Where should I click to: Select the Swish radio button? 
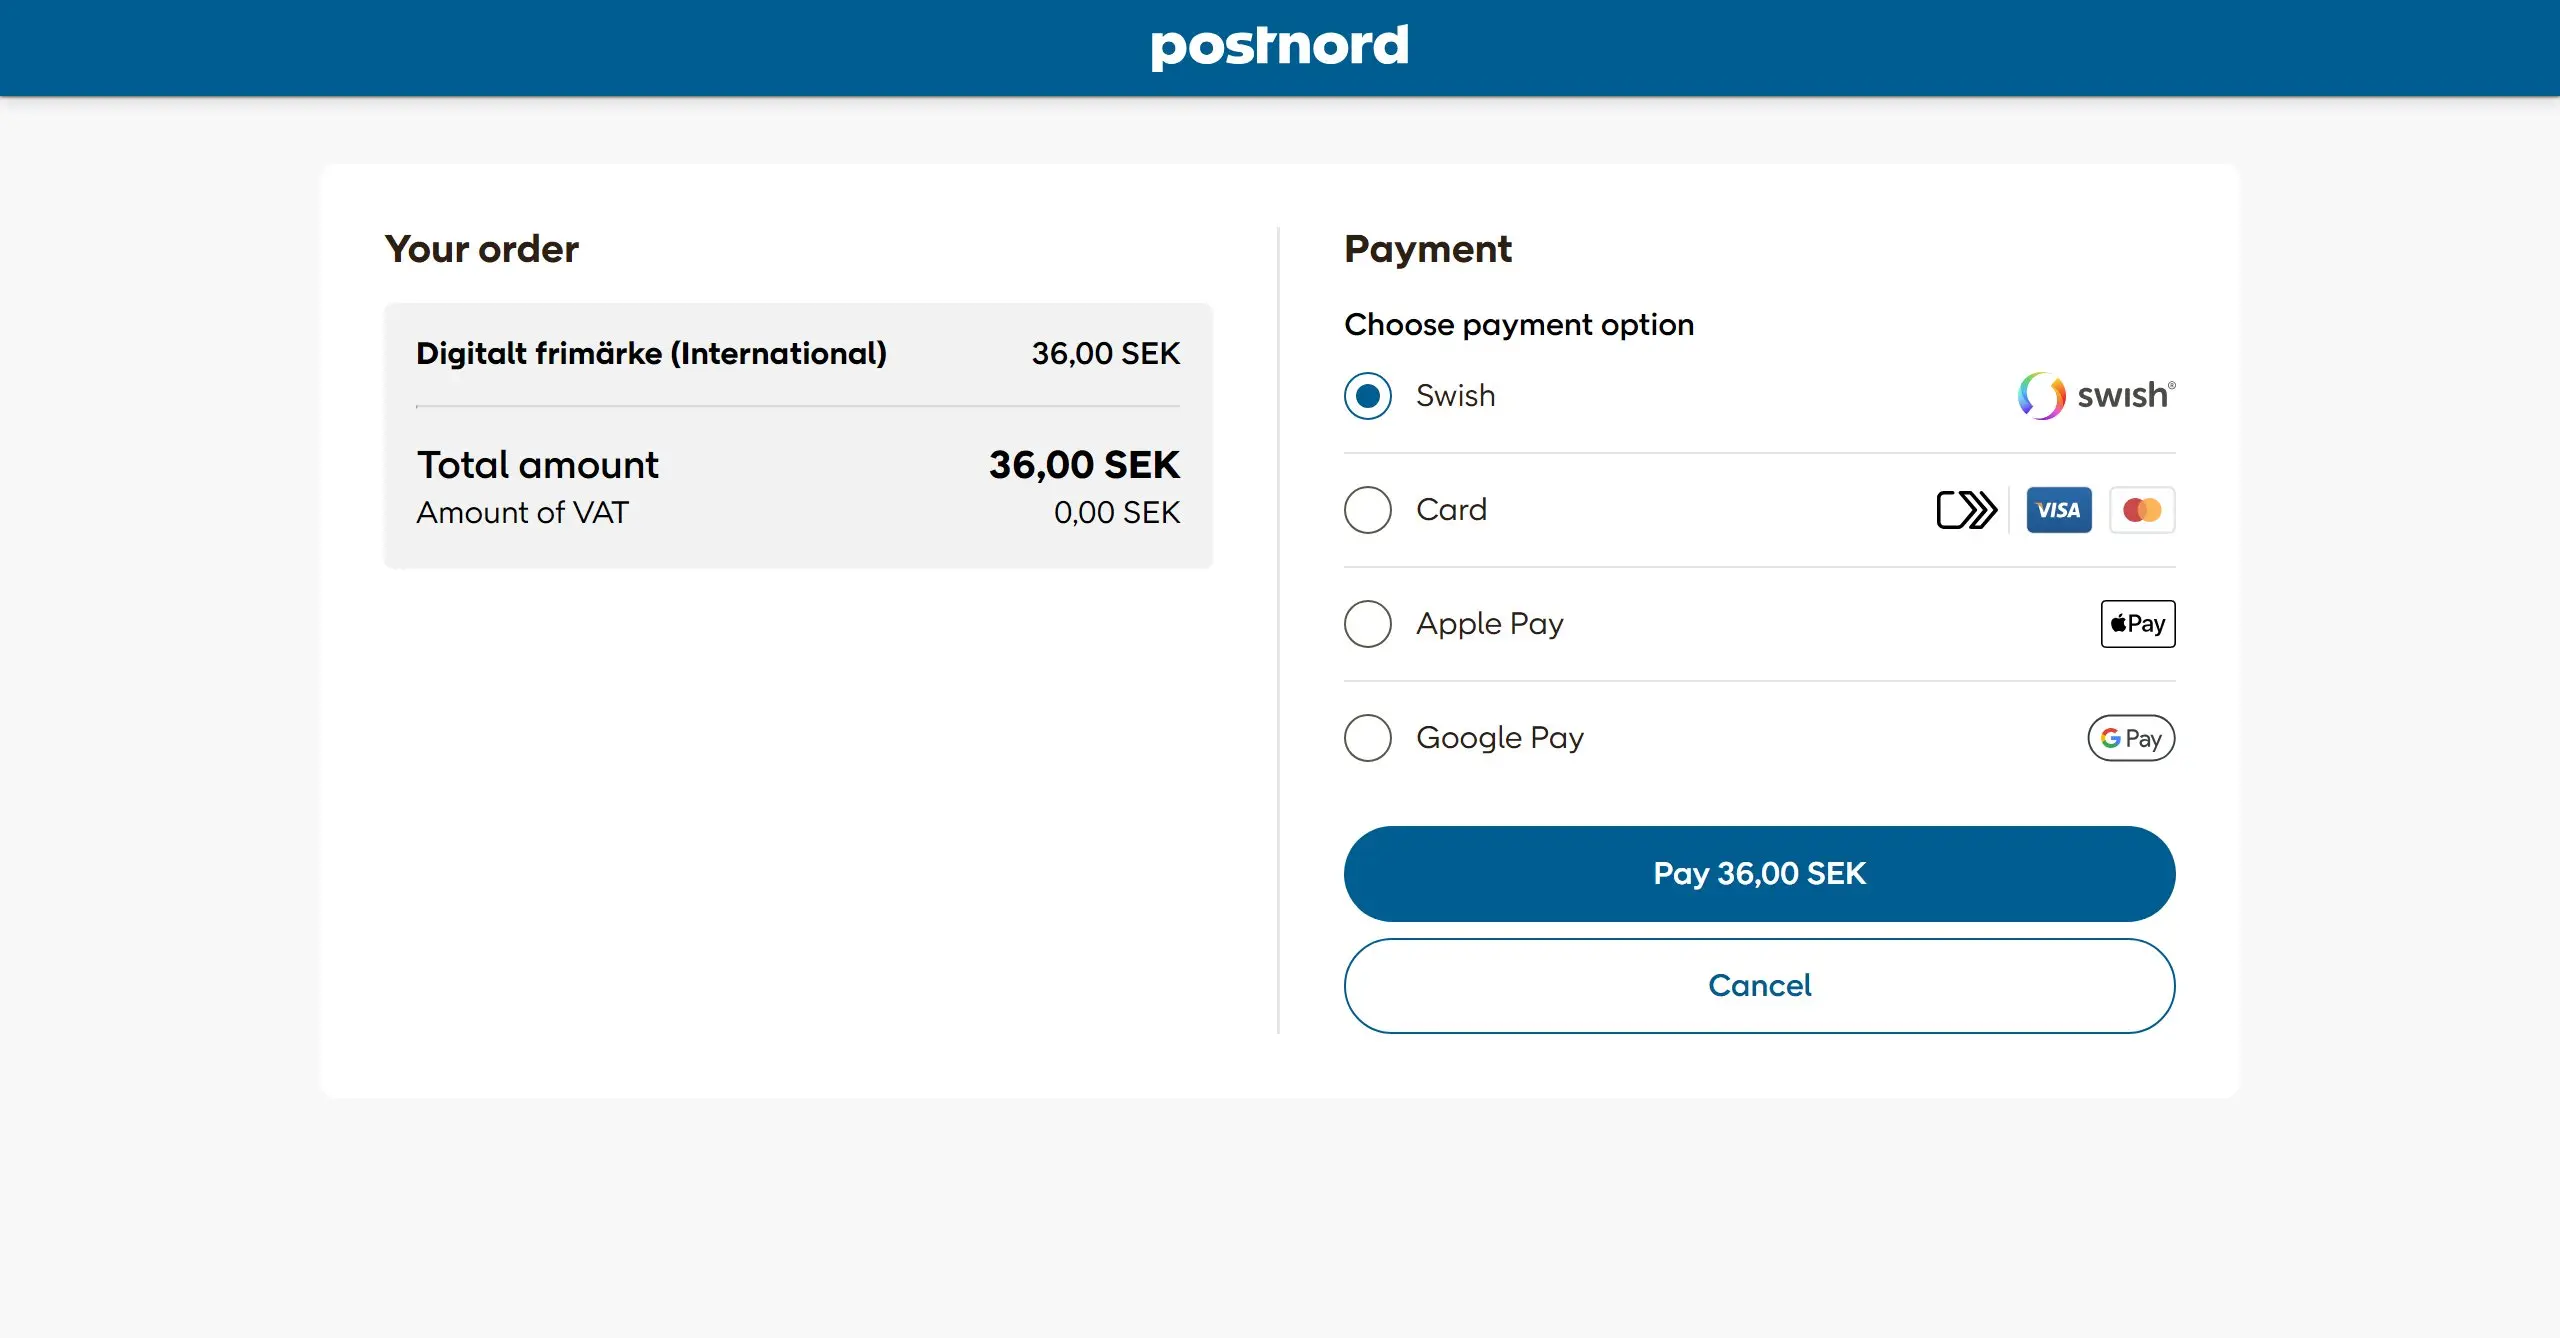click(1367, 396)
